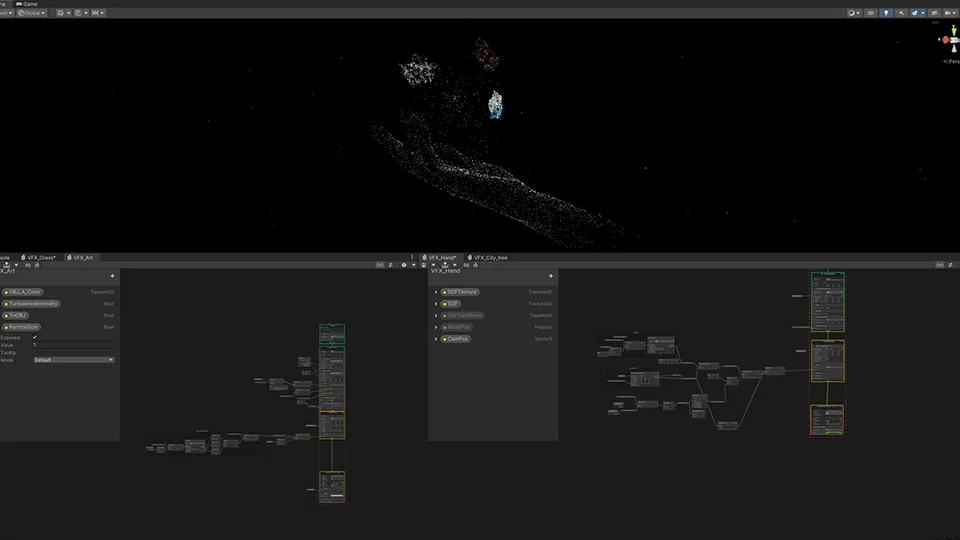This screenshot has width=960, height=540.
Task: Expand the SDF property
Action: [436, 304]
